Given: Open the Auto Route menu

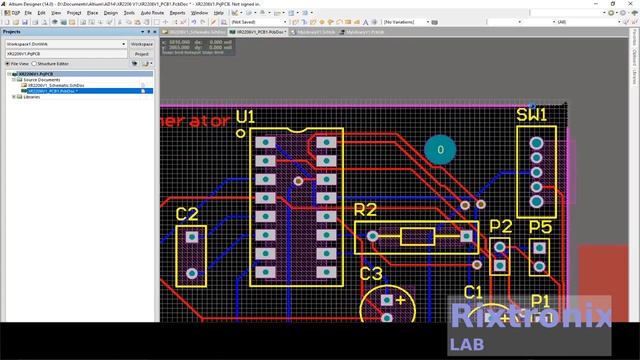Looking at the screenshot, I should pos(152,13).
